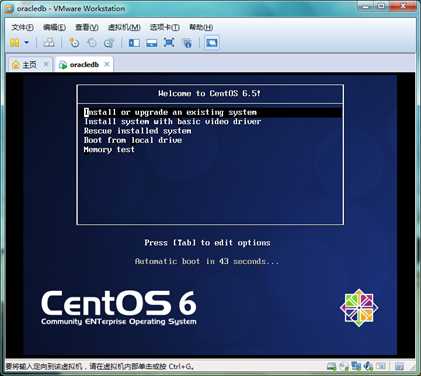Select the oracledb tab
The height and width of the screenshot is (376, 421).
[x=85, y=64]
